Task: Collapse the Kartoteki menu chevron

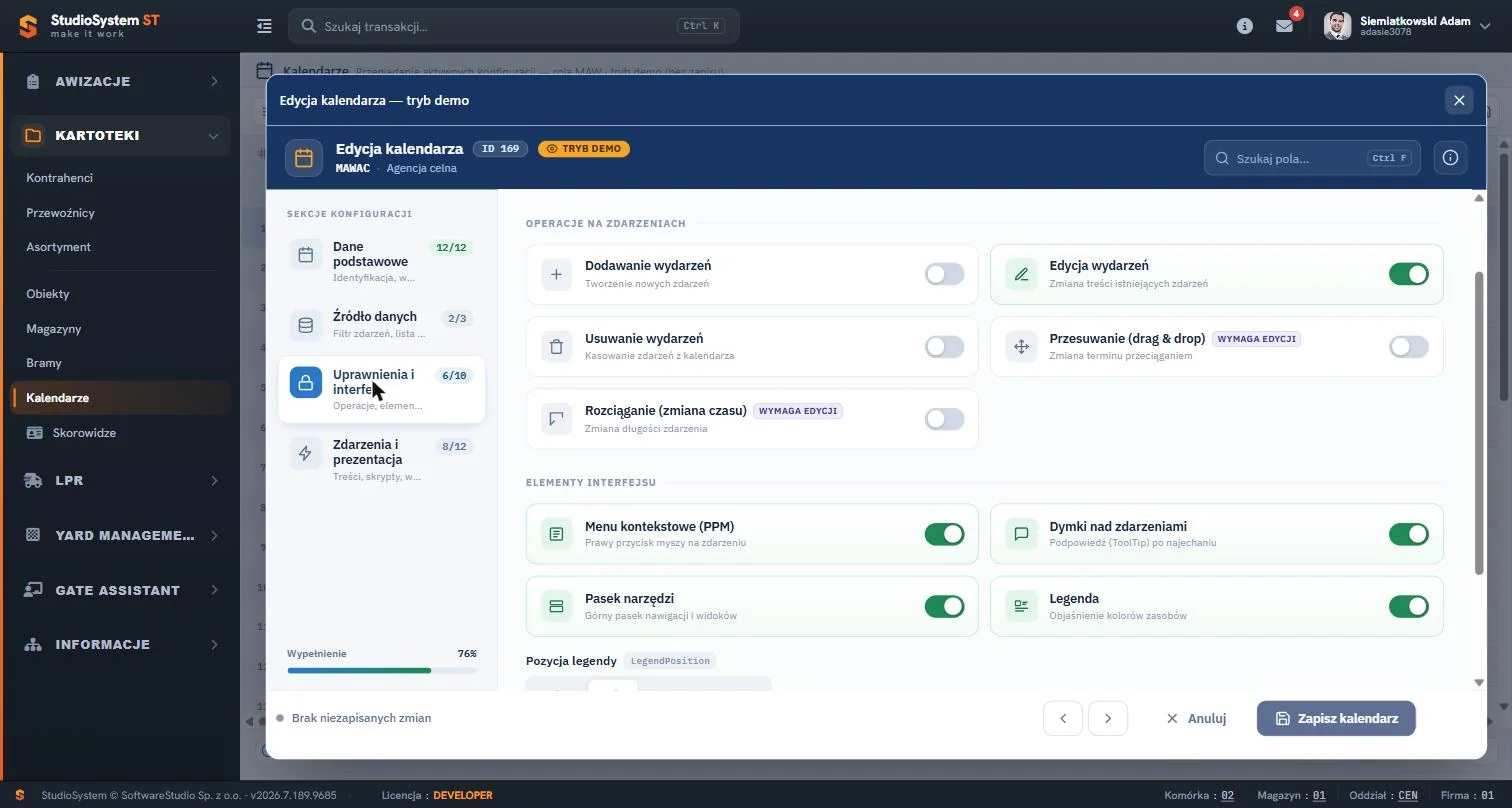Action: [x=213, y=136]
